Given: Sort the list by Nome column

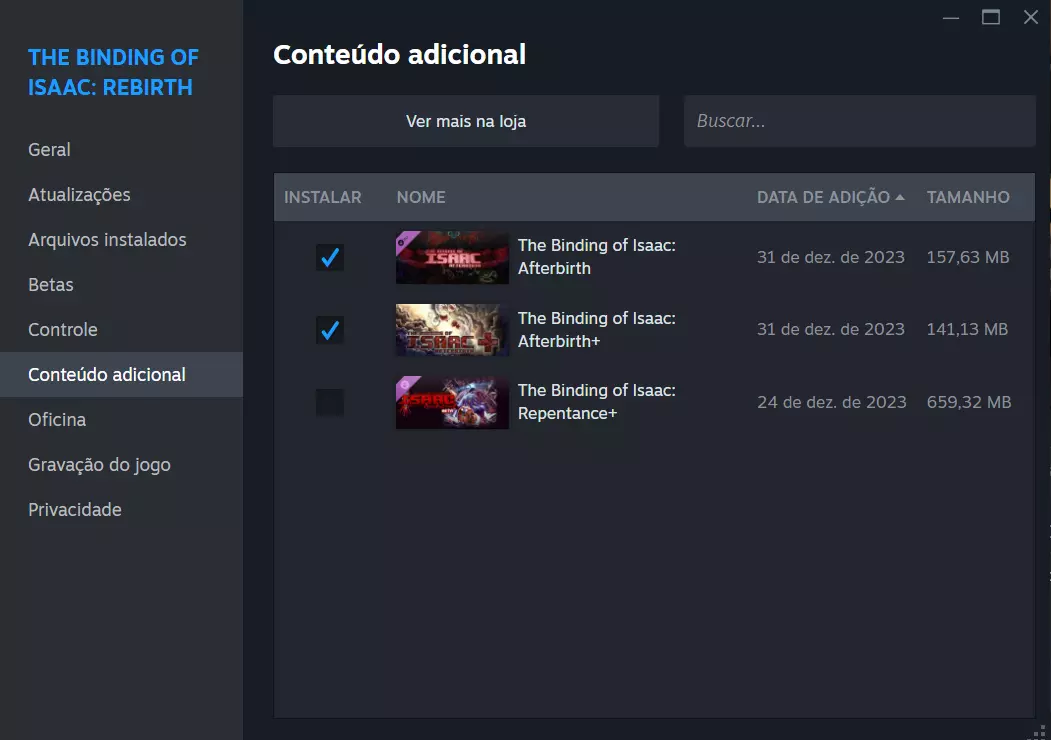Looking at the screenshot, I should click(421, 197).
